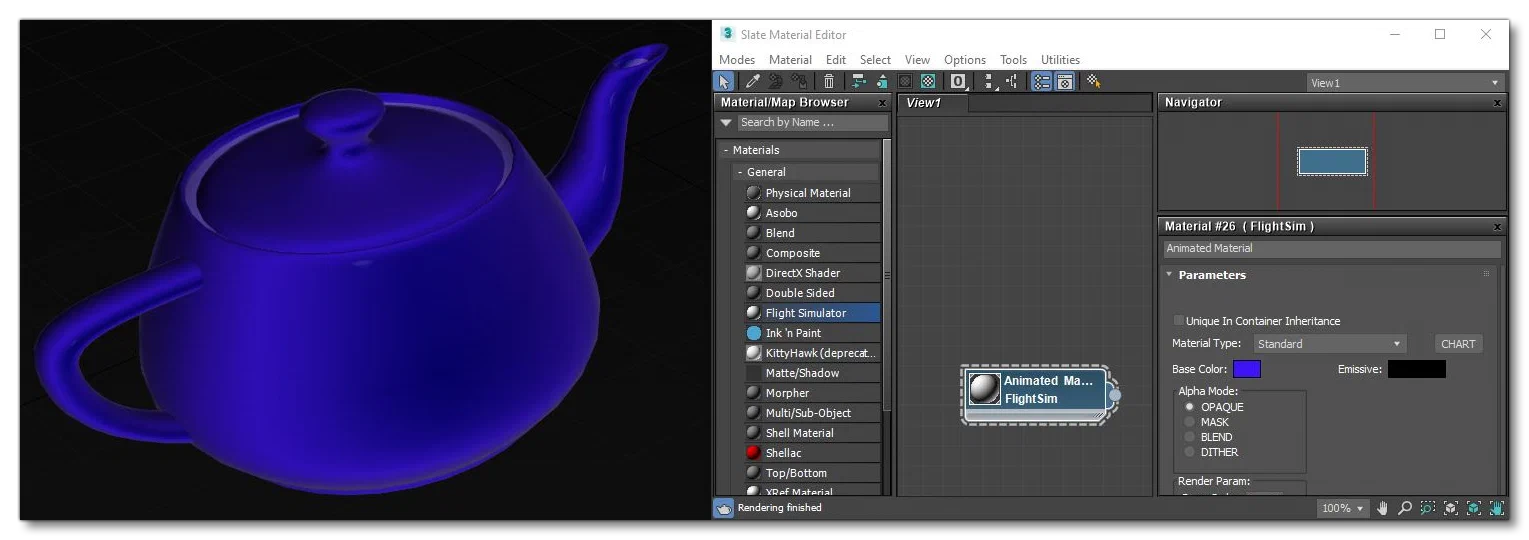
Task: Select the MASK alpha mode
Action: click(x=1189, y=422)
